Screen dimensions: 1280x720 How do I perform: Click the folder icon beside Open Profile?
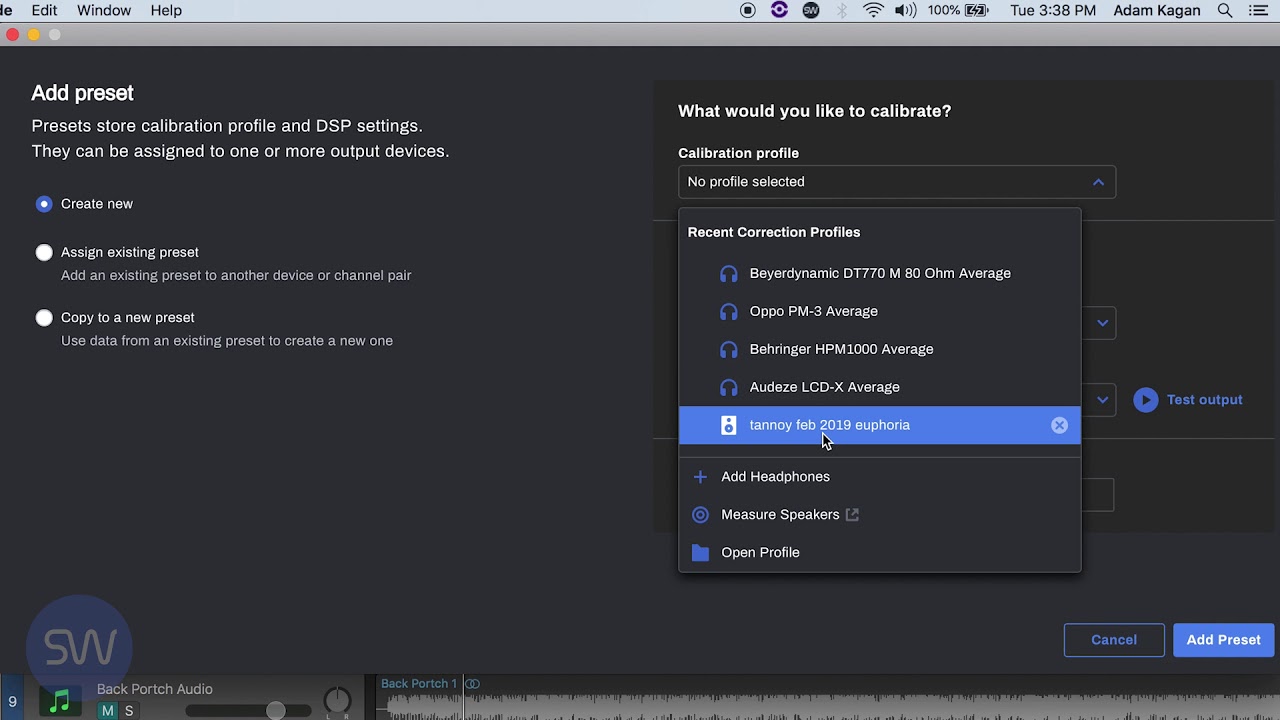coord(700,553)
